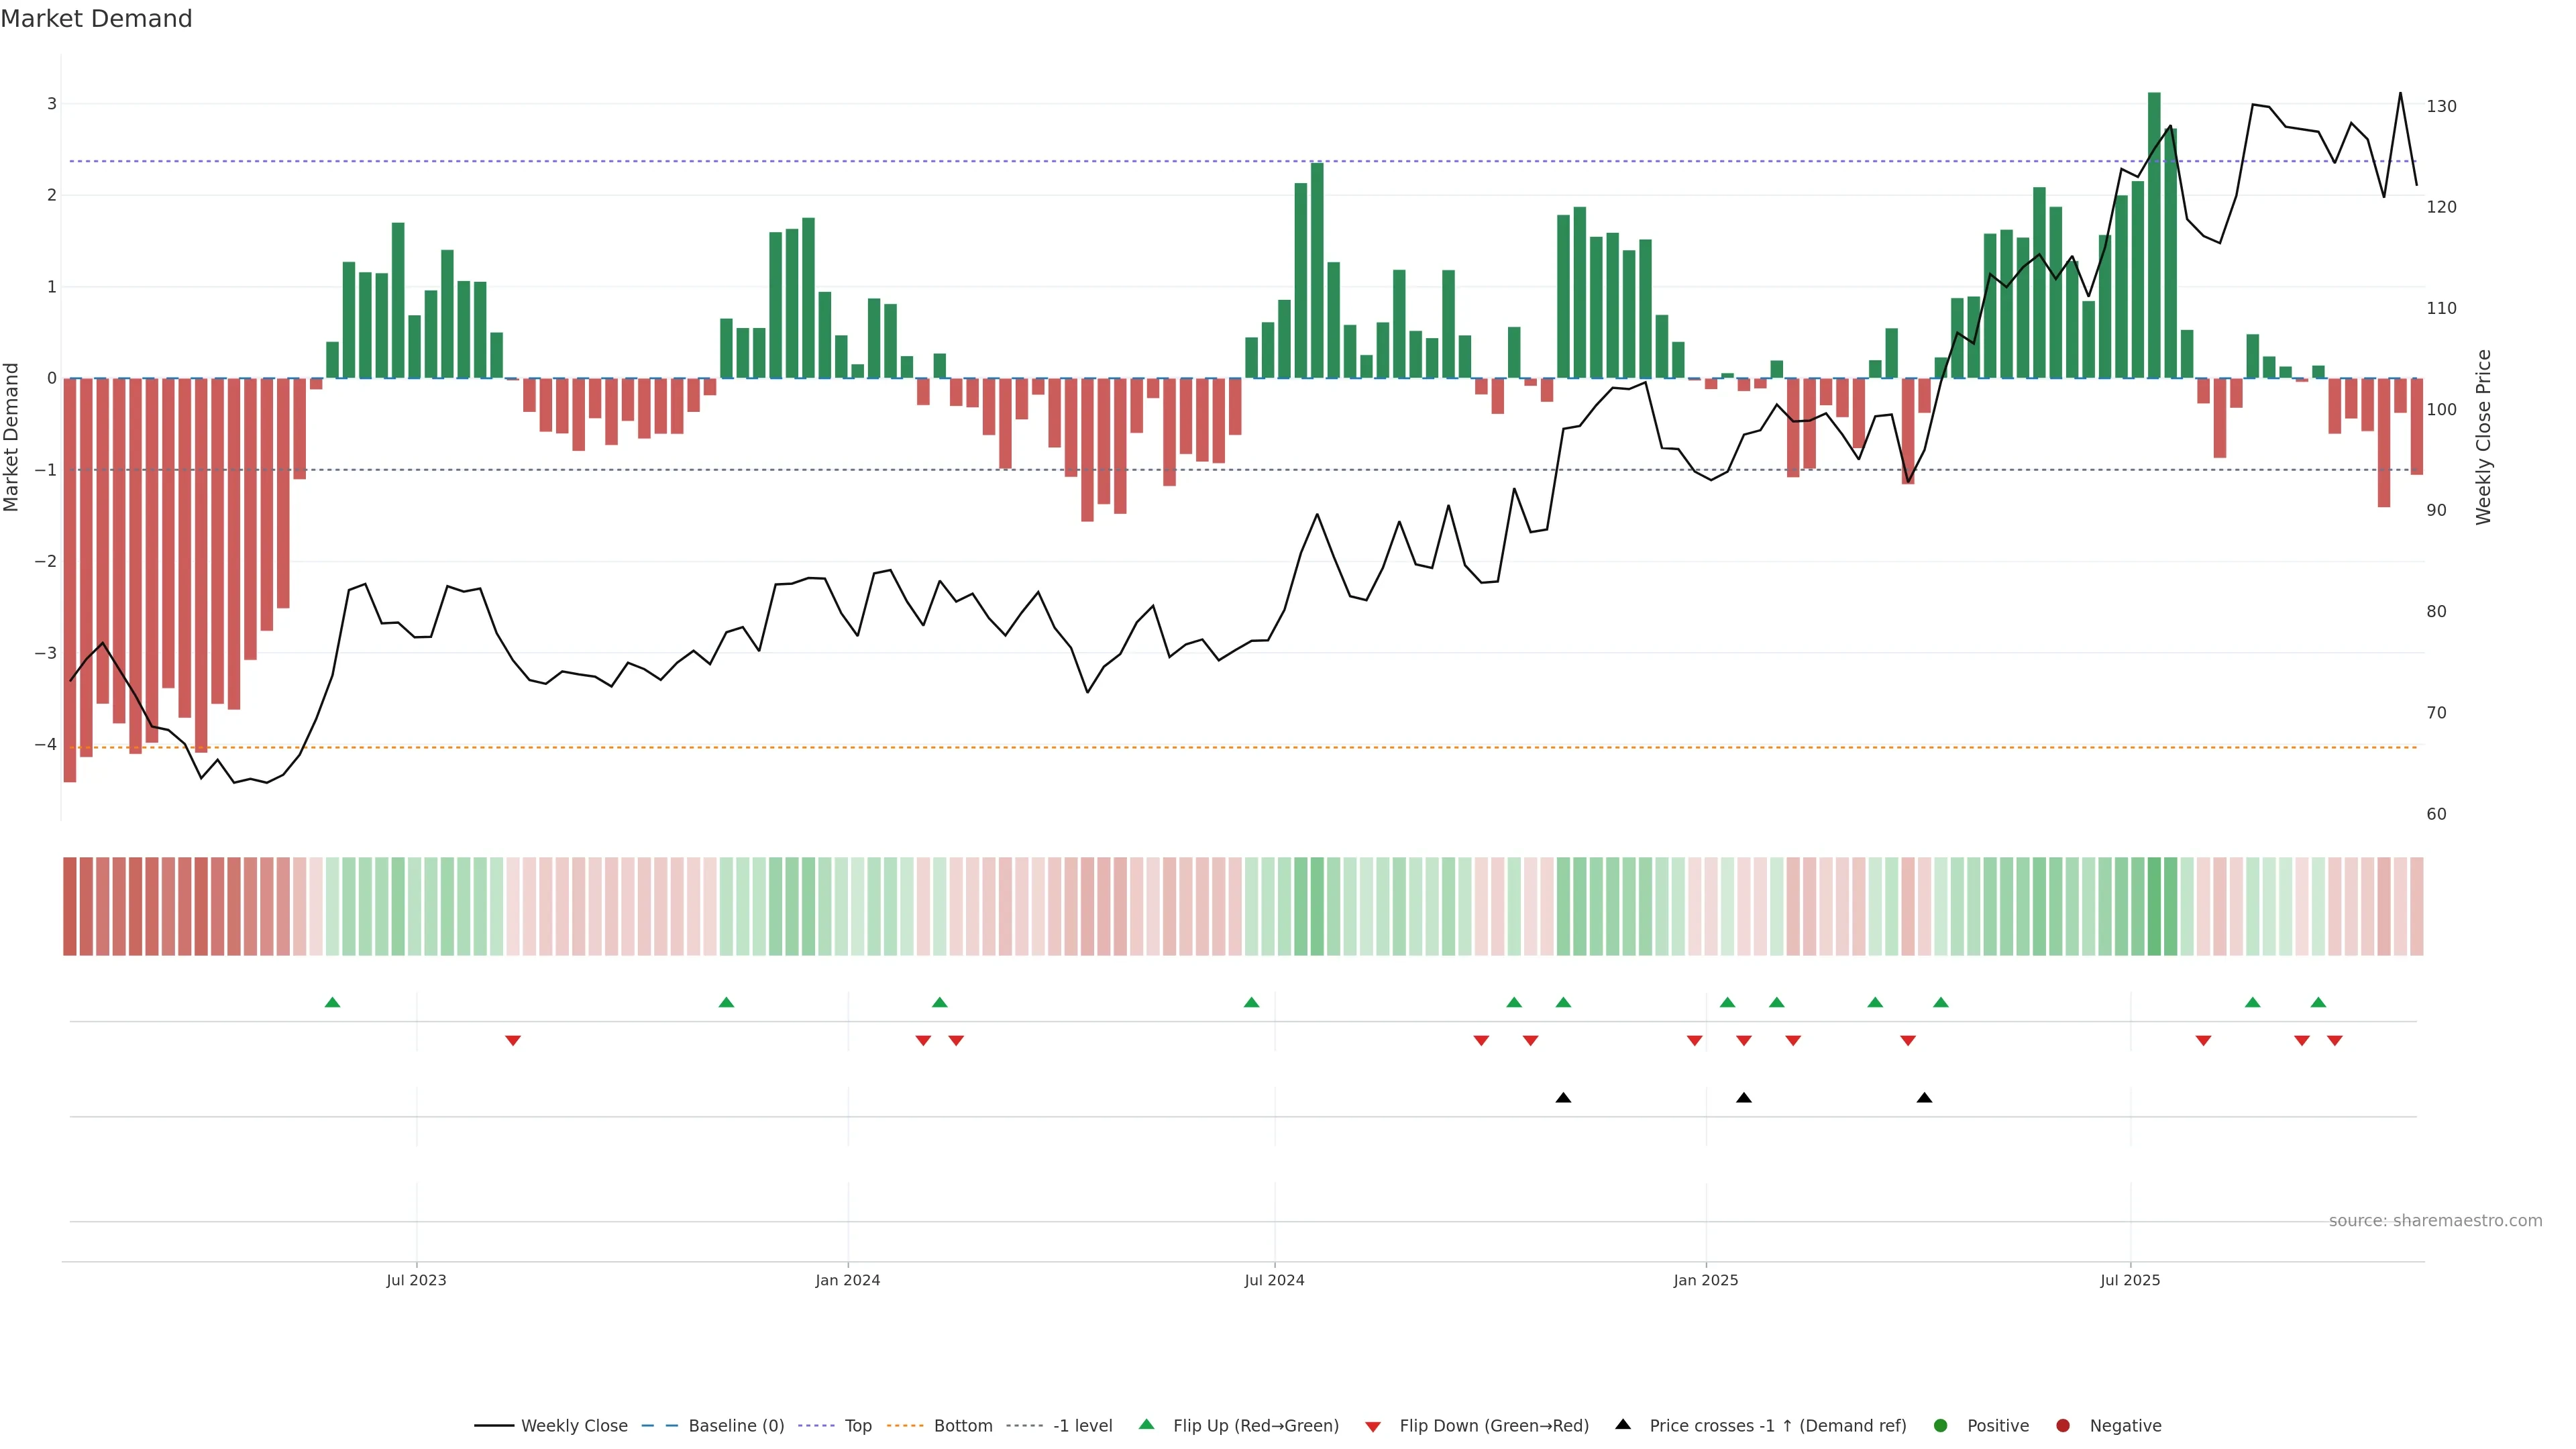Click the Jul 2023 axis label
Viewport: 2576px width, 1449px height.
click(x=416, y=1280)
